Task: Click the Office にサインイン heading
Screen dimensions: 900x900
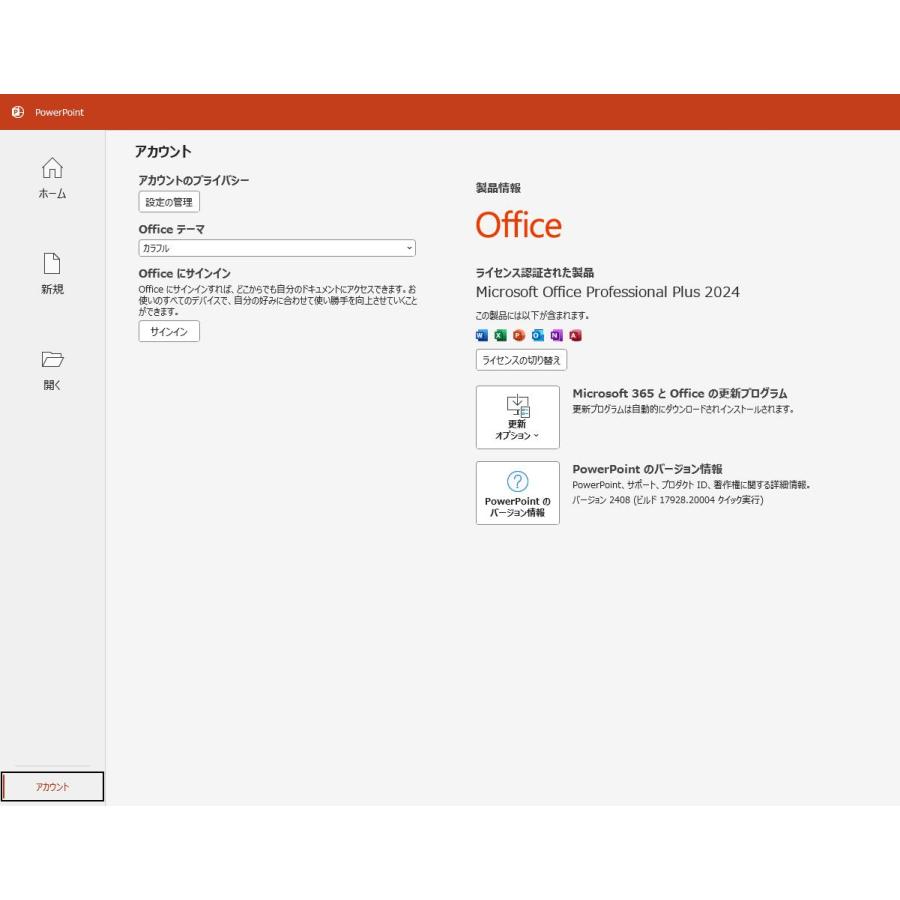Action: tap(184, 273)
